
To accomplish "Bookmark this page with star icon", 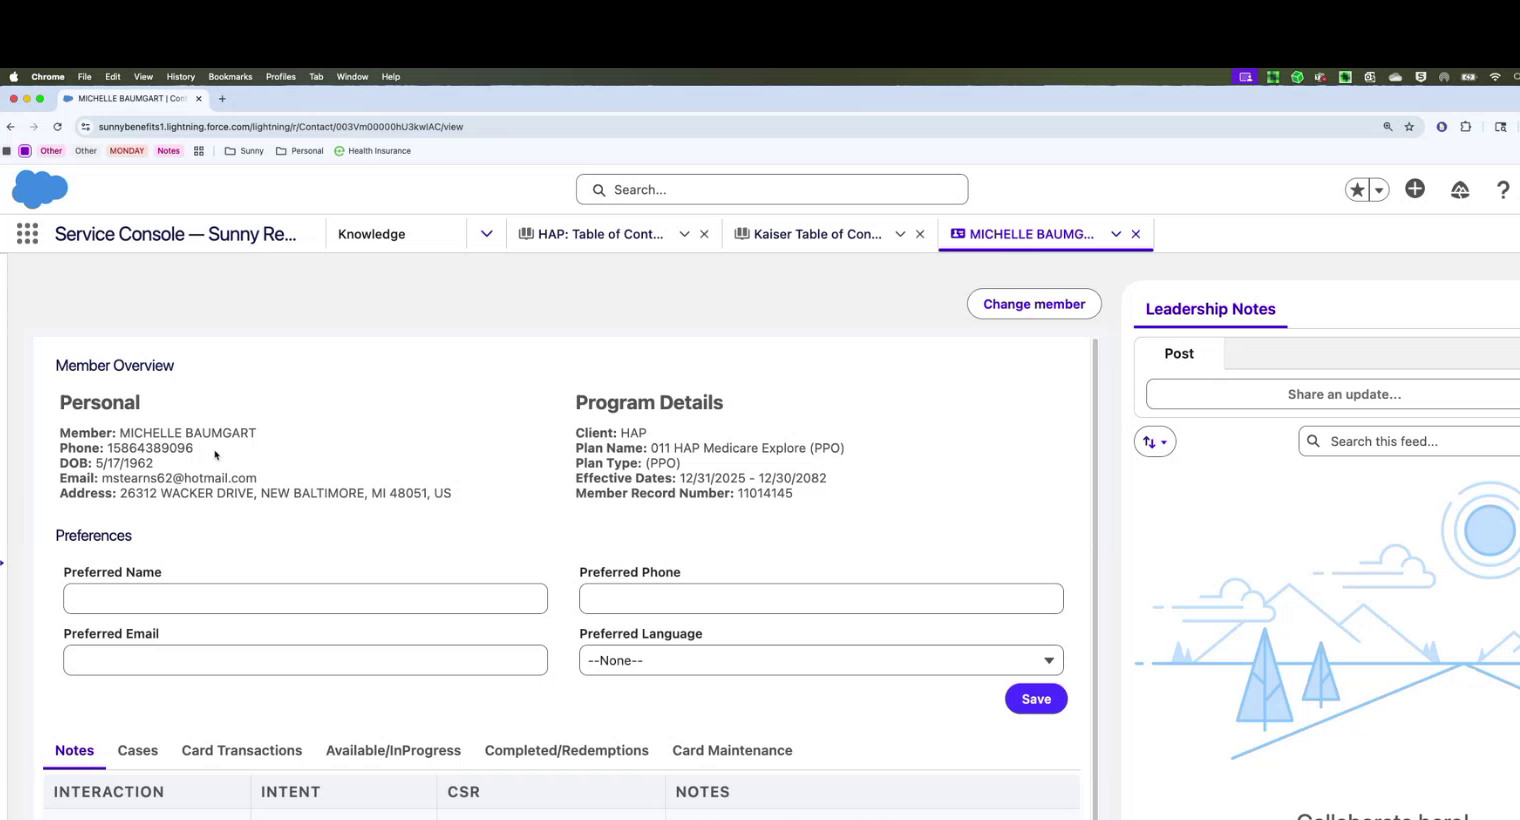I will pyautogui.click(x=1409, y=127).
